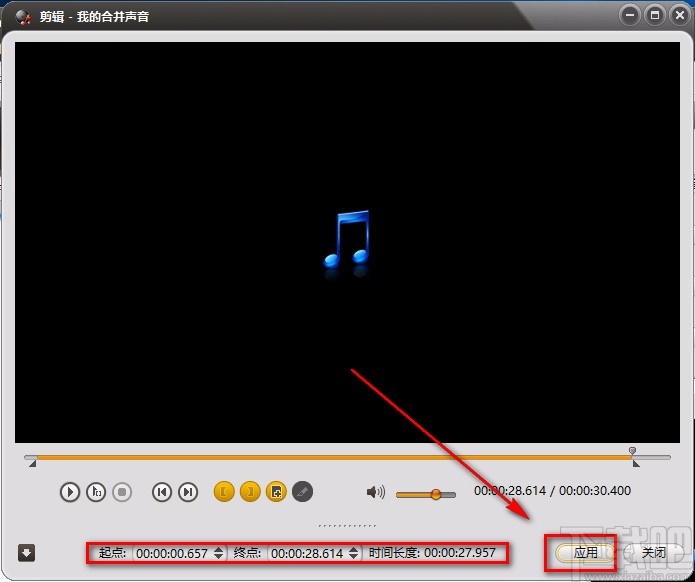Screen dimensions: 695x582
Task: Click the dotted panel resize grip
Action: click(x=347, y=526)
